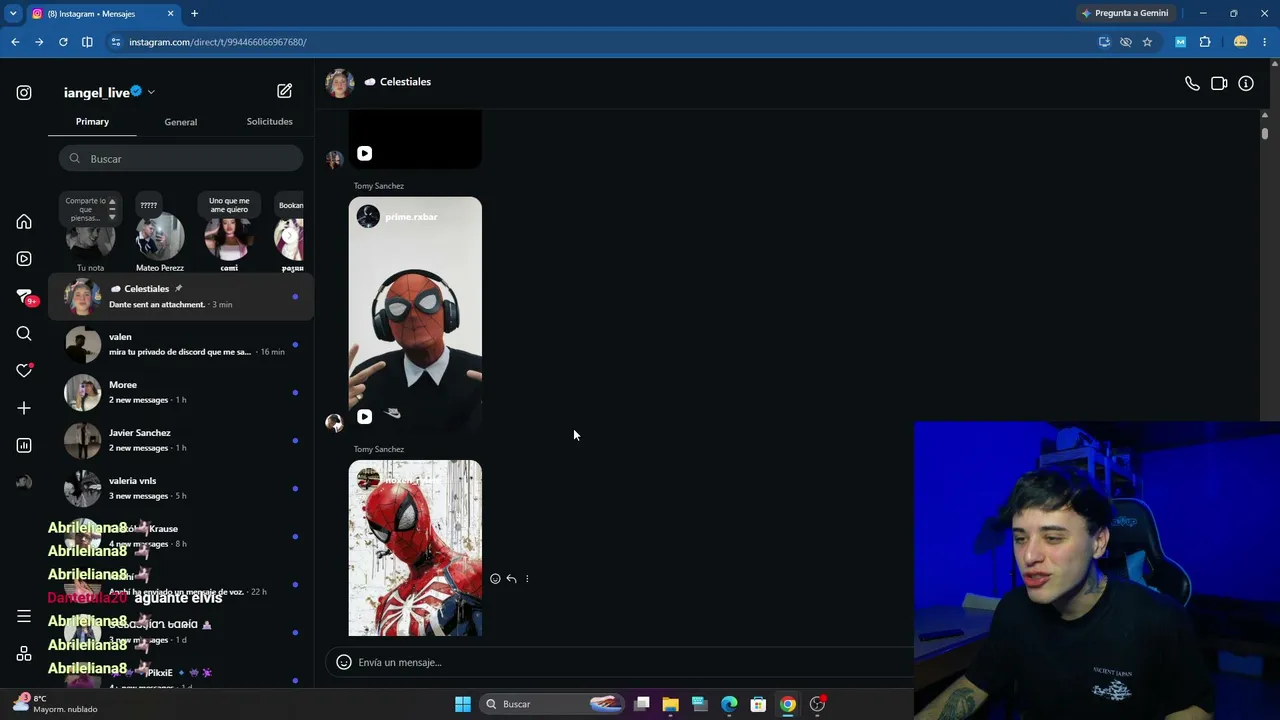1280x720 pixels.
Task: Open more options for the Spider-Man message
Action: [527, 579]
